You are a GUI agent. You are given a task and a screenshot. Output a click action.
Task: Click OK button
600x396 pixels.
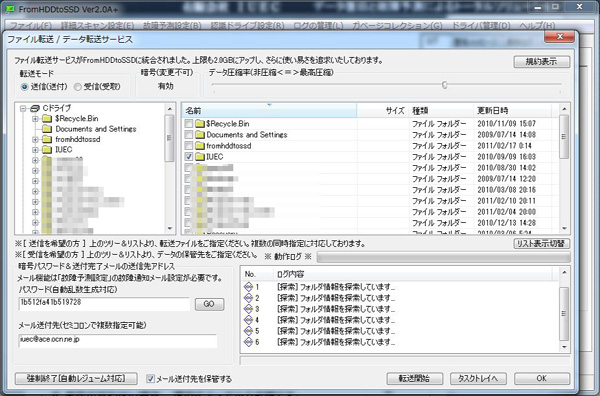pos(541,379)
